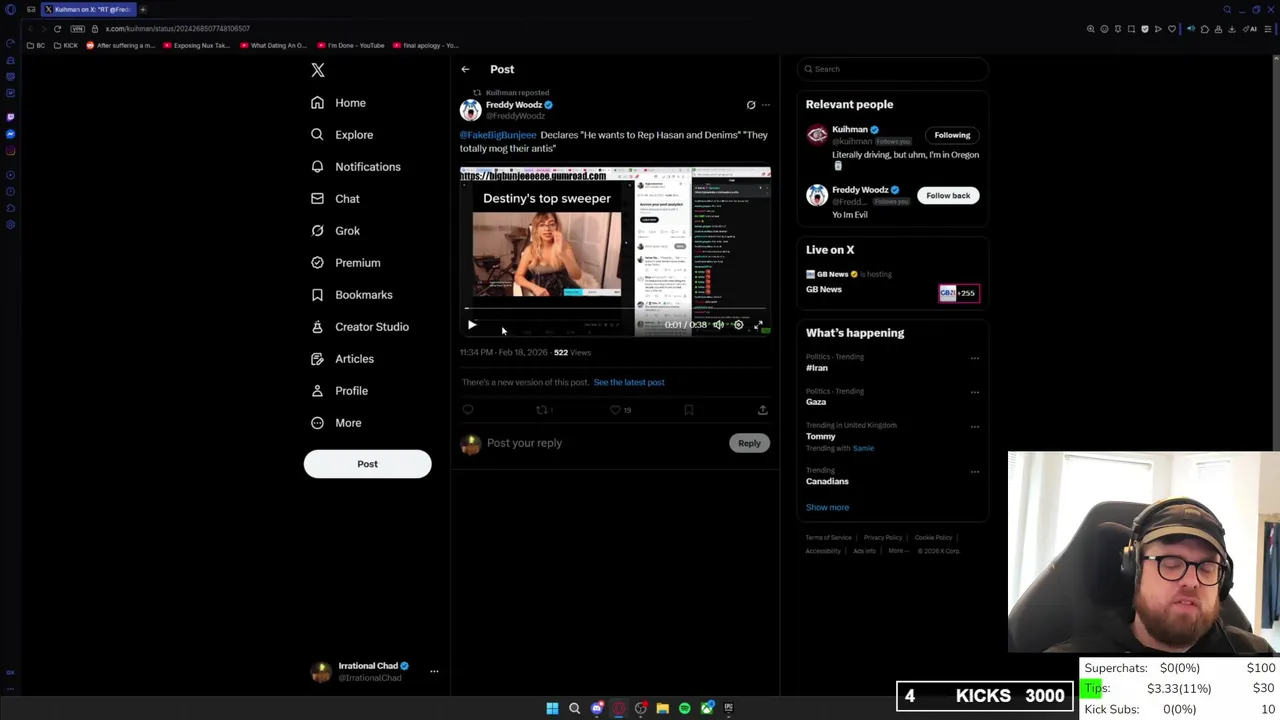The width and height of the screenshot is (1280, 720).
Task: Click the reply bubble icon under post
Action: [468, 410]
